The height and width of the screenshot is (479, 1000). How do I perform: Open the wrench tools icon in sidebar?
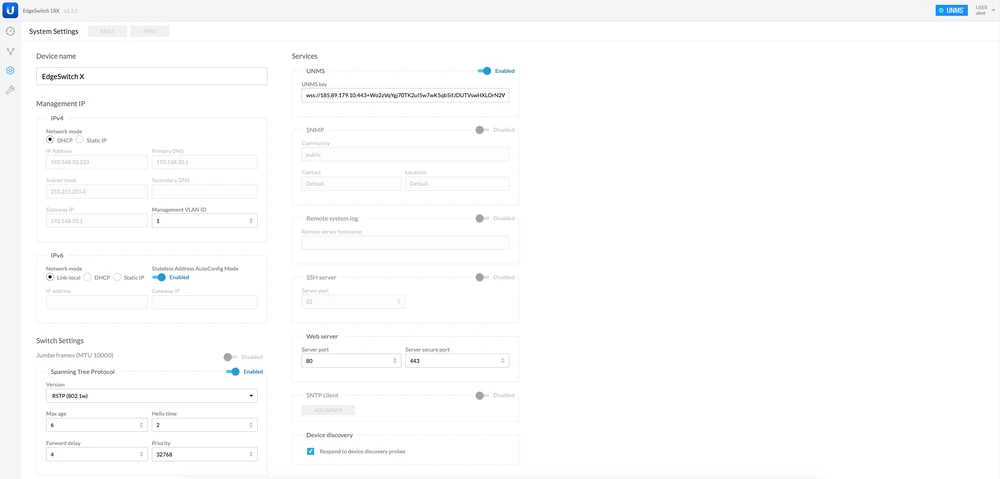[10, 91]
